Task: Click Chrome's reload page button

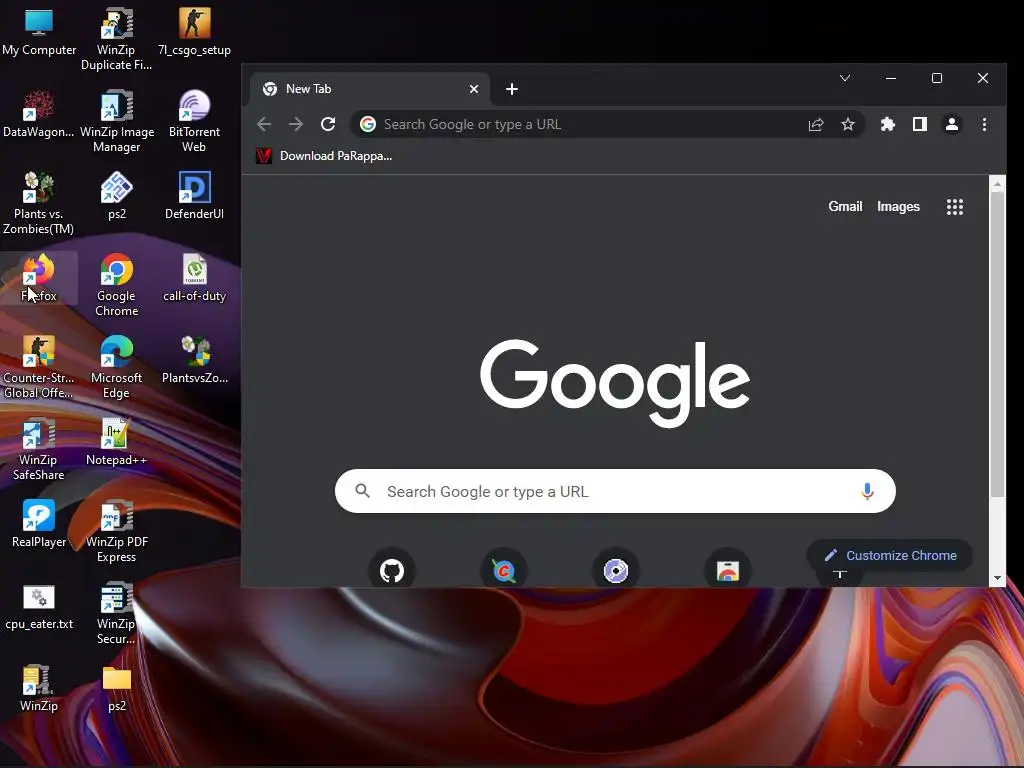Action: click(x=328, y=124)
